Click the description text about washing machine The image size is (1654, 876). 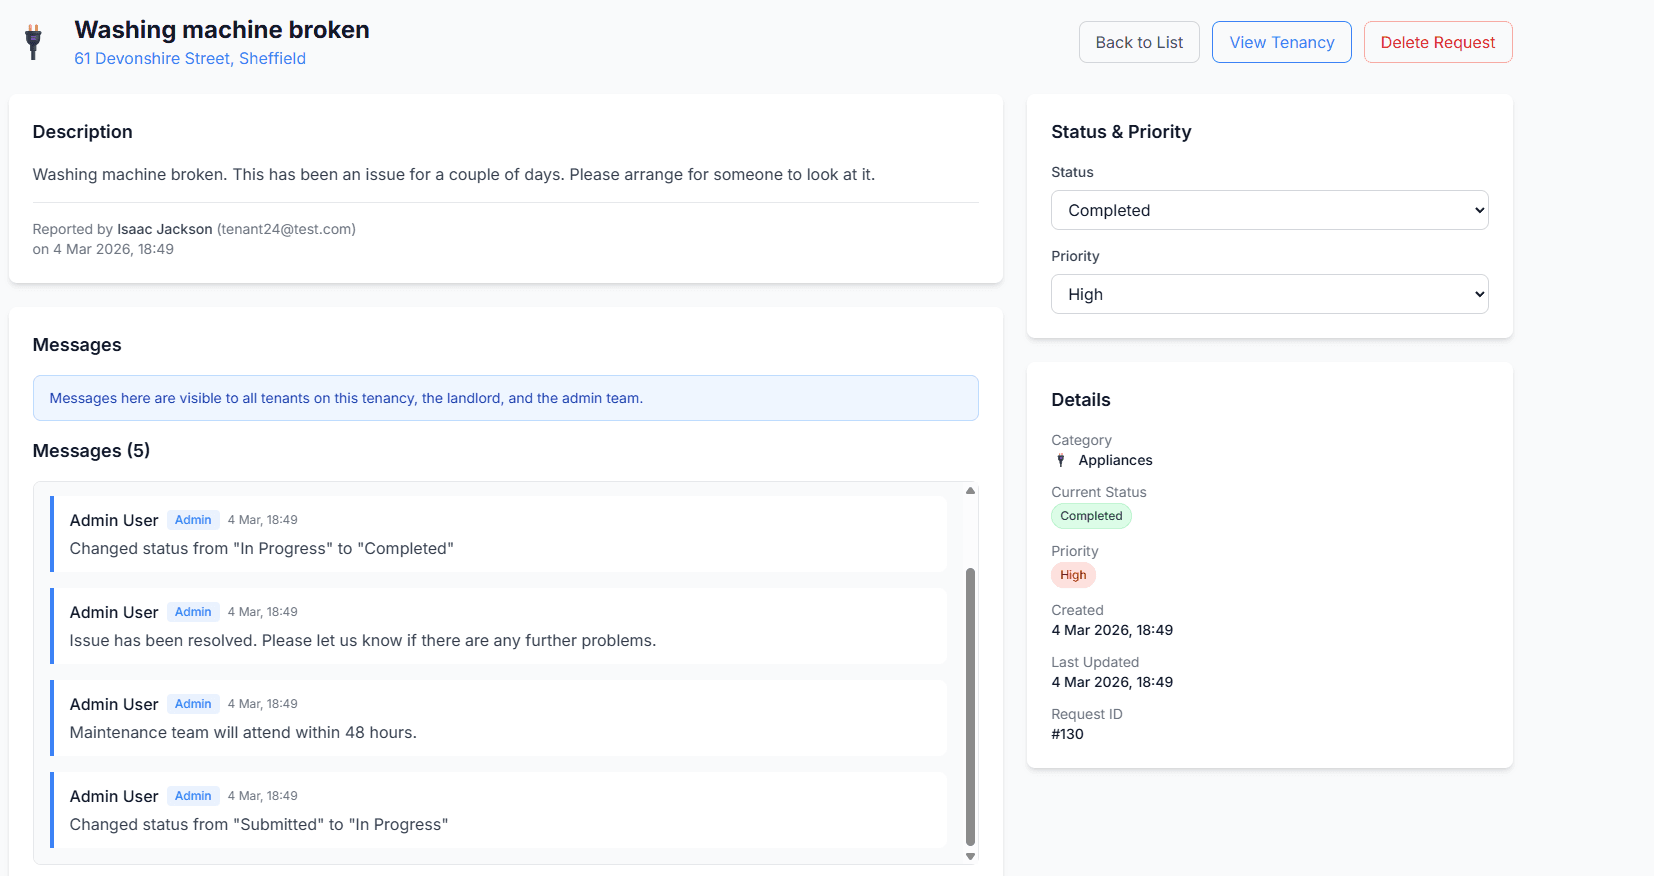point(453,174)
